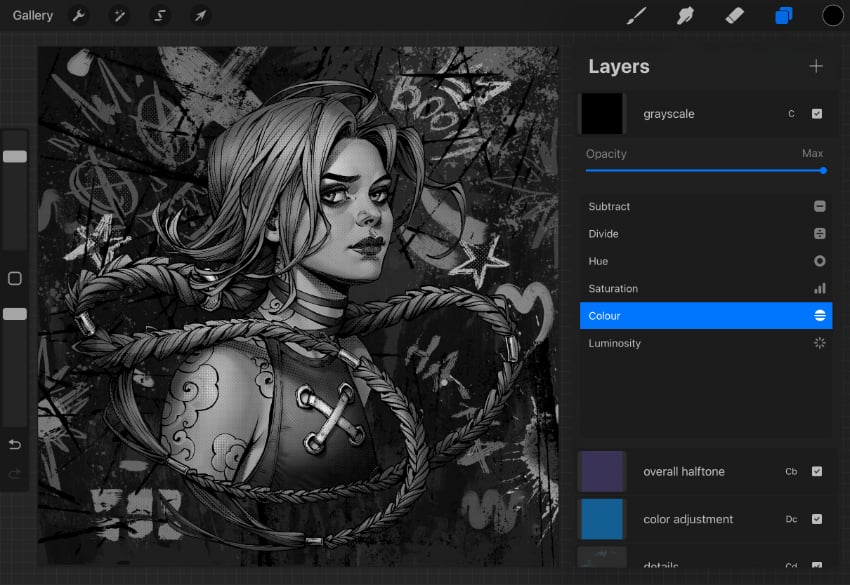Choose the Saturation blend mode
The image size is (850, 585).
706,288
